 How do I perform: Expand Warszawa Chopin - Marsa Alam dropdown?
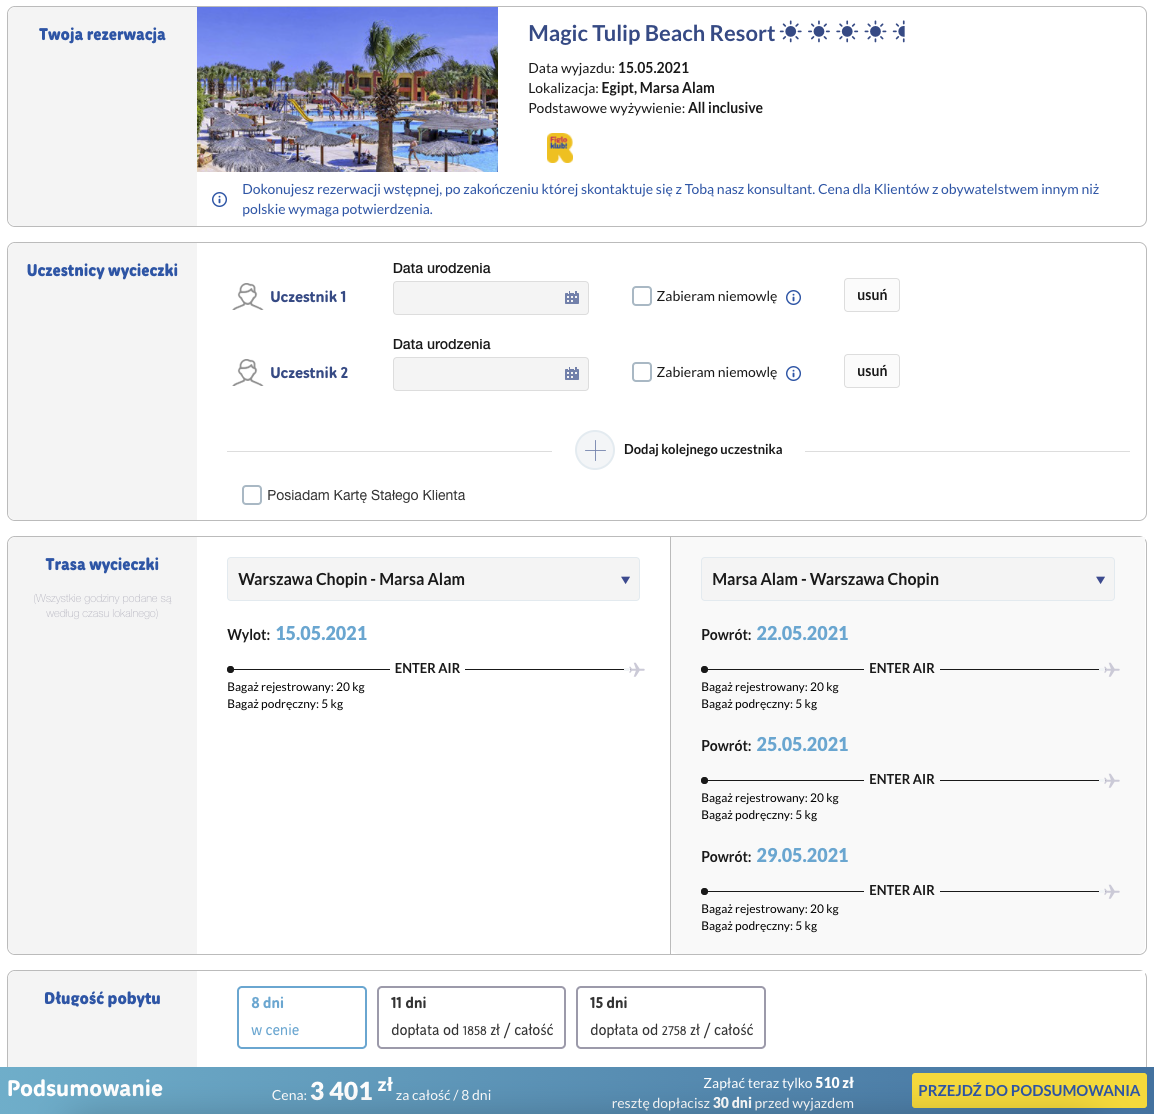pyautogui.click(x=433, y=579)
